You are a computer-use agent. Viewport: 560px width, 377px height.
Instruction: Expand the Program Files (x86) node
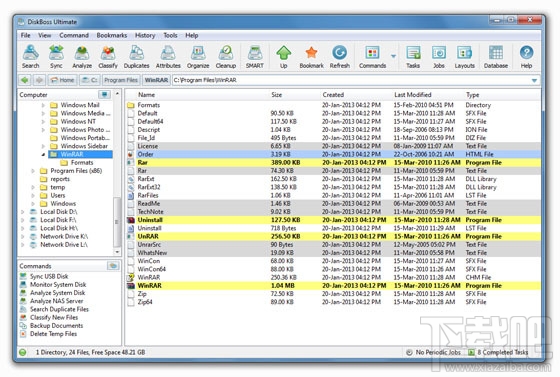click(x=33, y=171)
